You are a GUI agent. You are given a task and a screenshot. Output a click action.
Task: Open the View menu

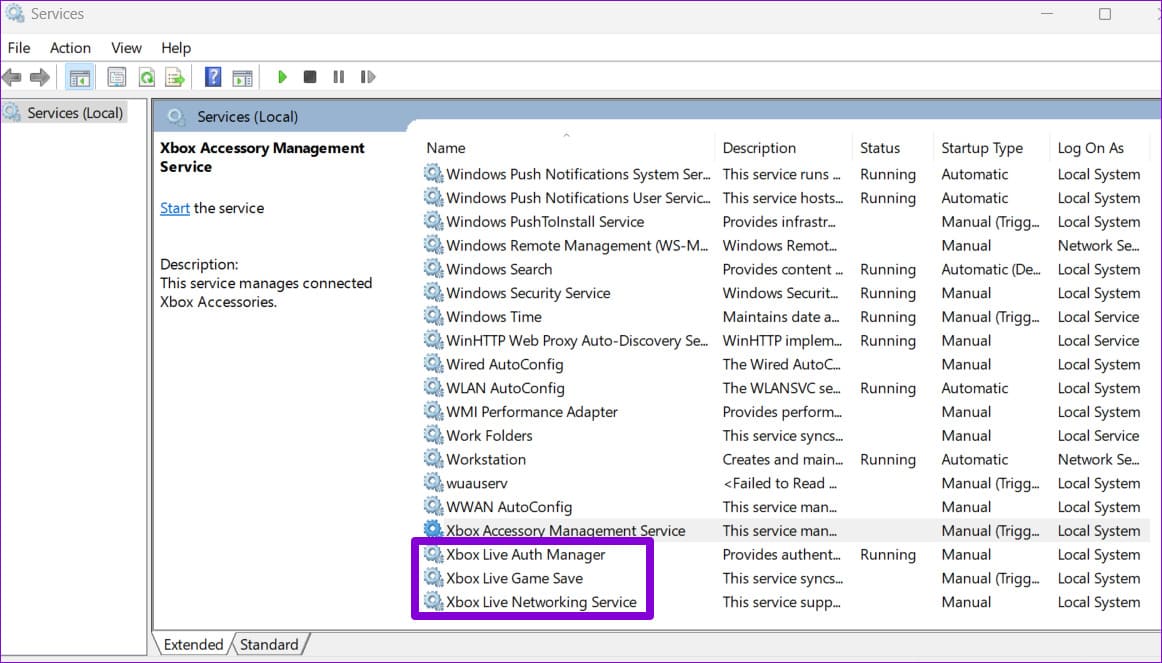click(126, 48)
